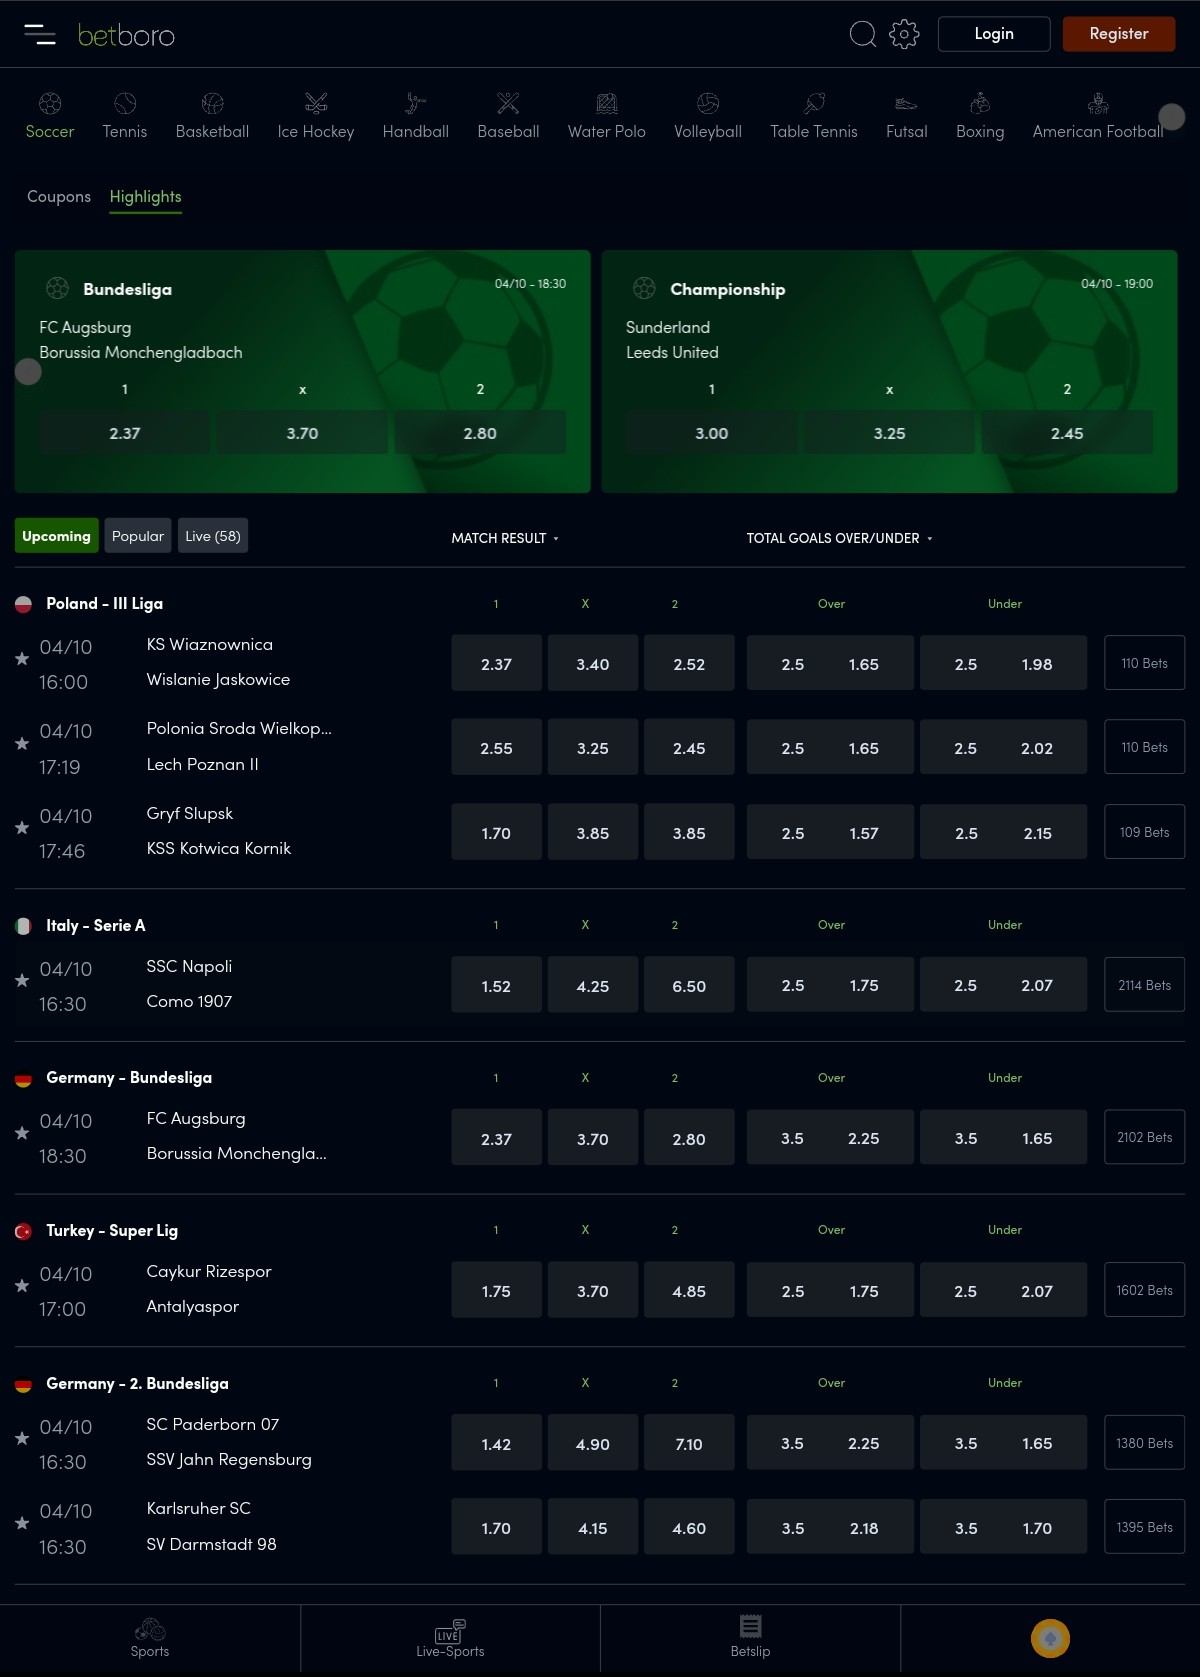
Task: Toggle favorite star for KS Wiaznownica match
Action: point(22,658)
